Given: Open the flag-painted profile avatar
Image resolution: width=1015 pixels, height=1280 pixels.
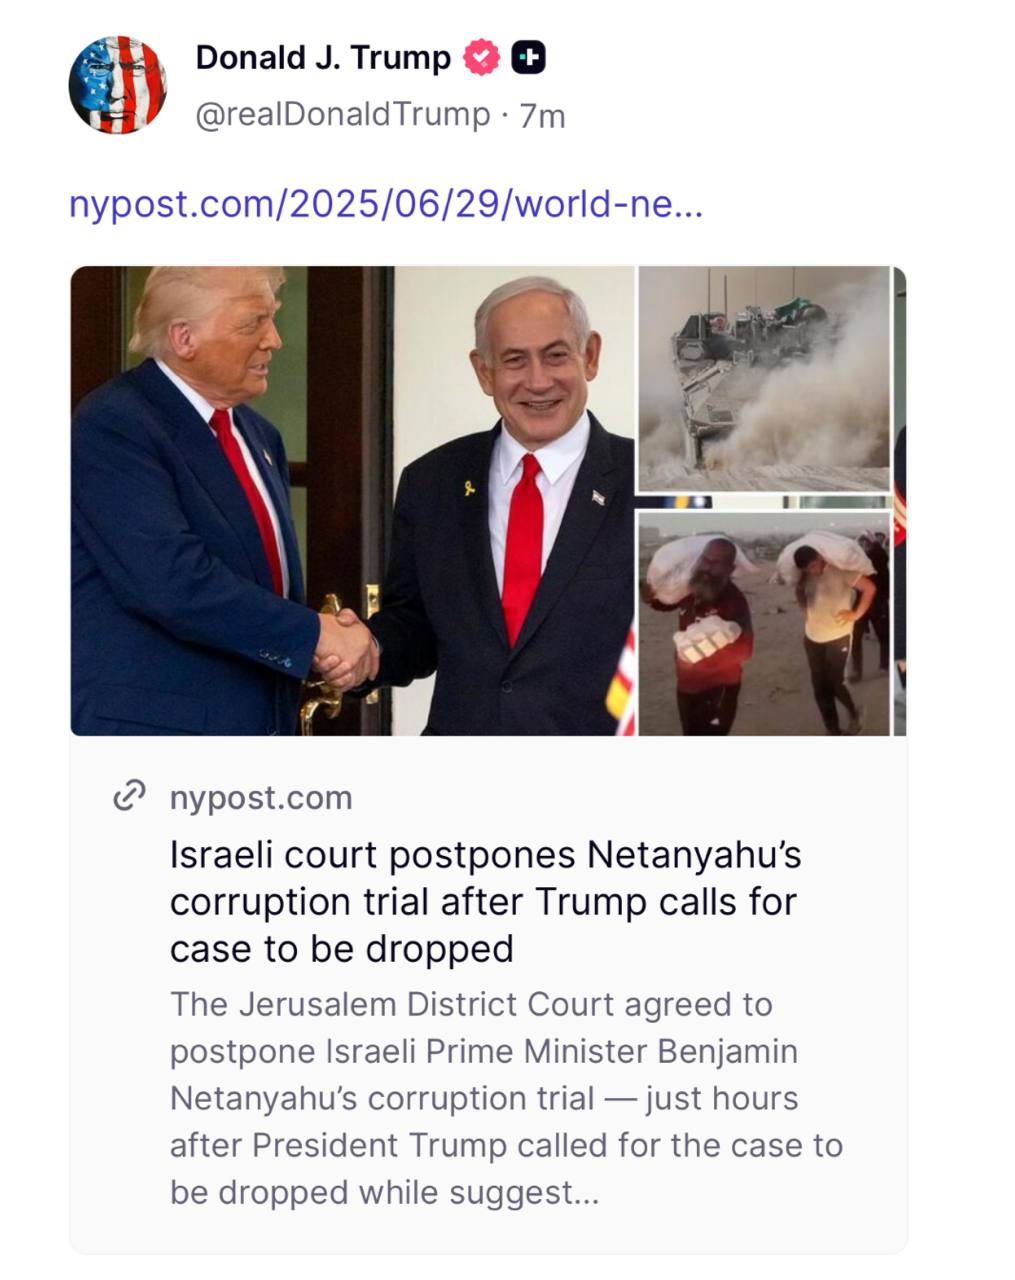Looking at the screenshot, I should [117, 85].
